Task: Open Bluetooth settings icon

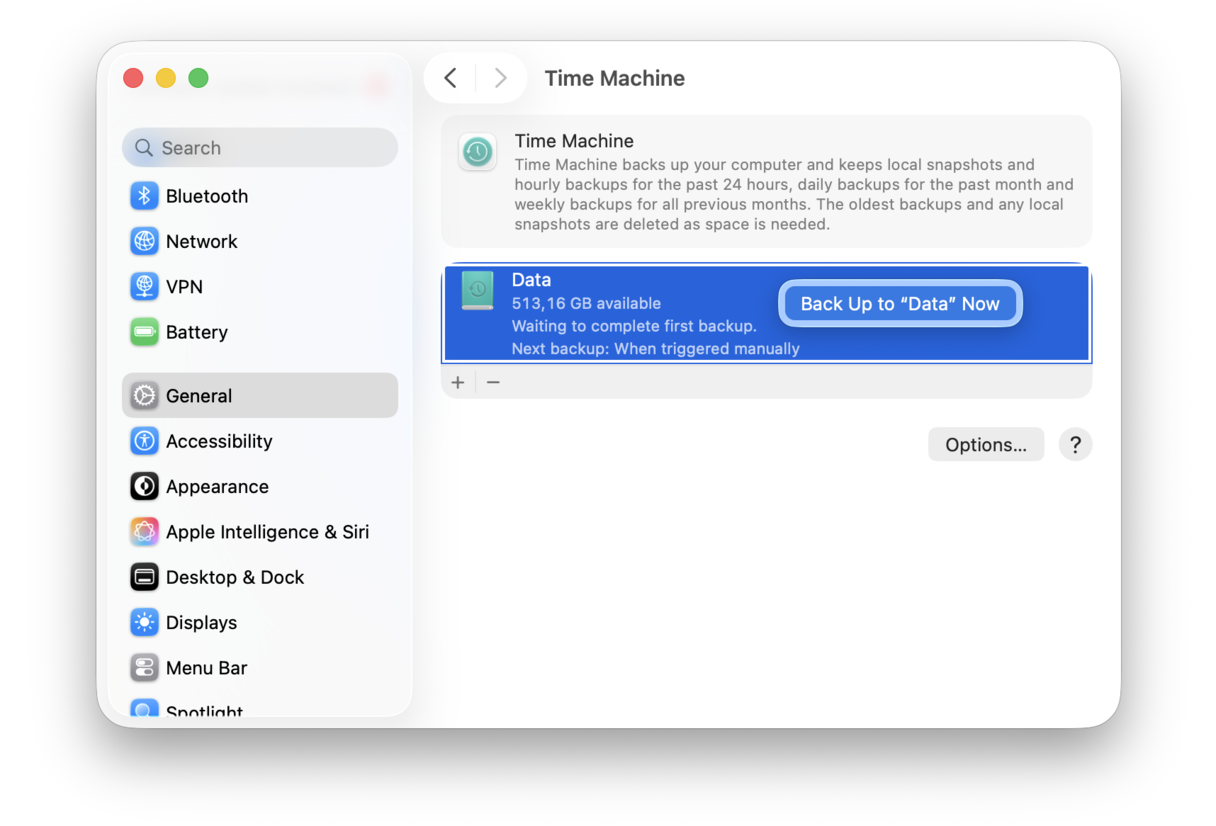Action: coord(144,196)
